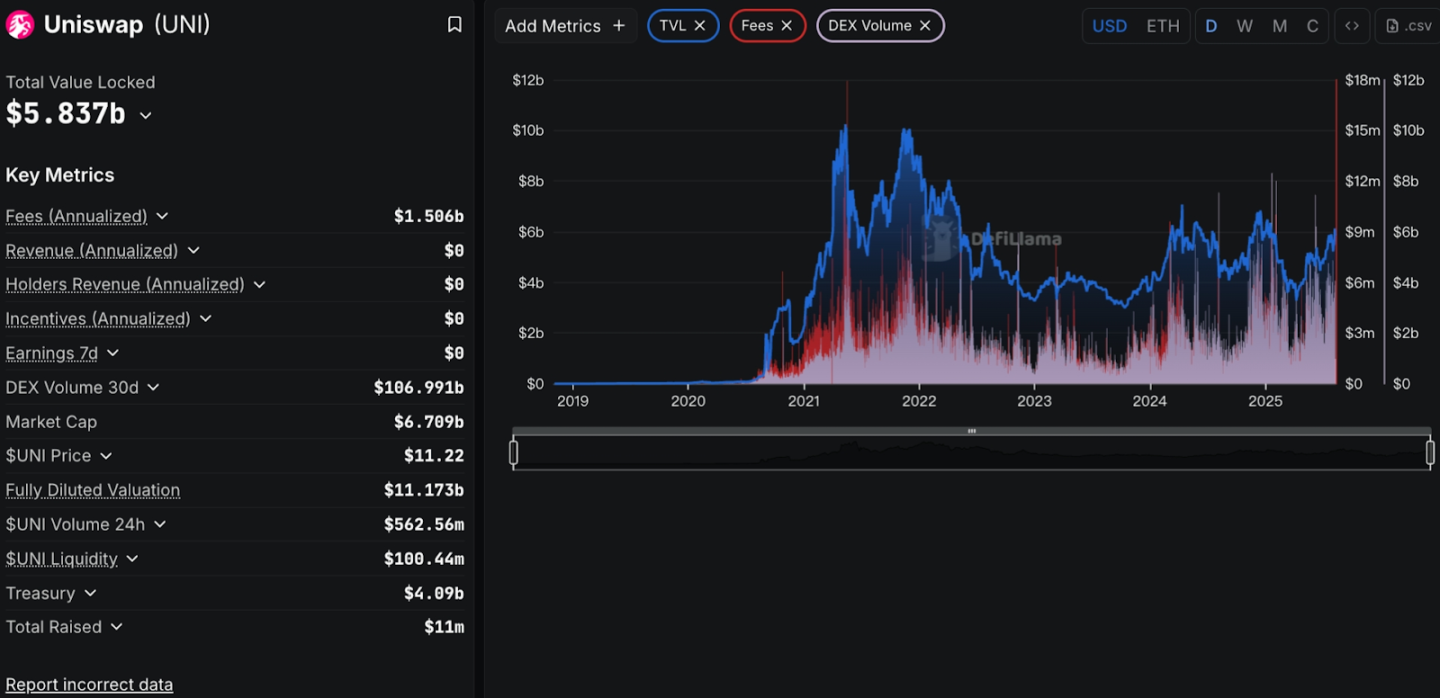Download chart data as .csv
The height and width of the screenshot is (698, 1440).
(x=1406, y=26)
